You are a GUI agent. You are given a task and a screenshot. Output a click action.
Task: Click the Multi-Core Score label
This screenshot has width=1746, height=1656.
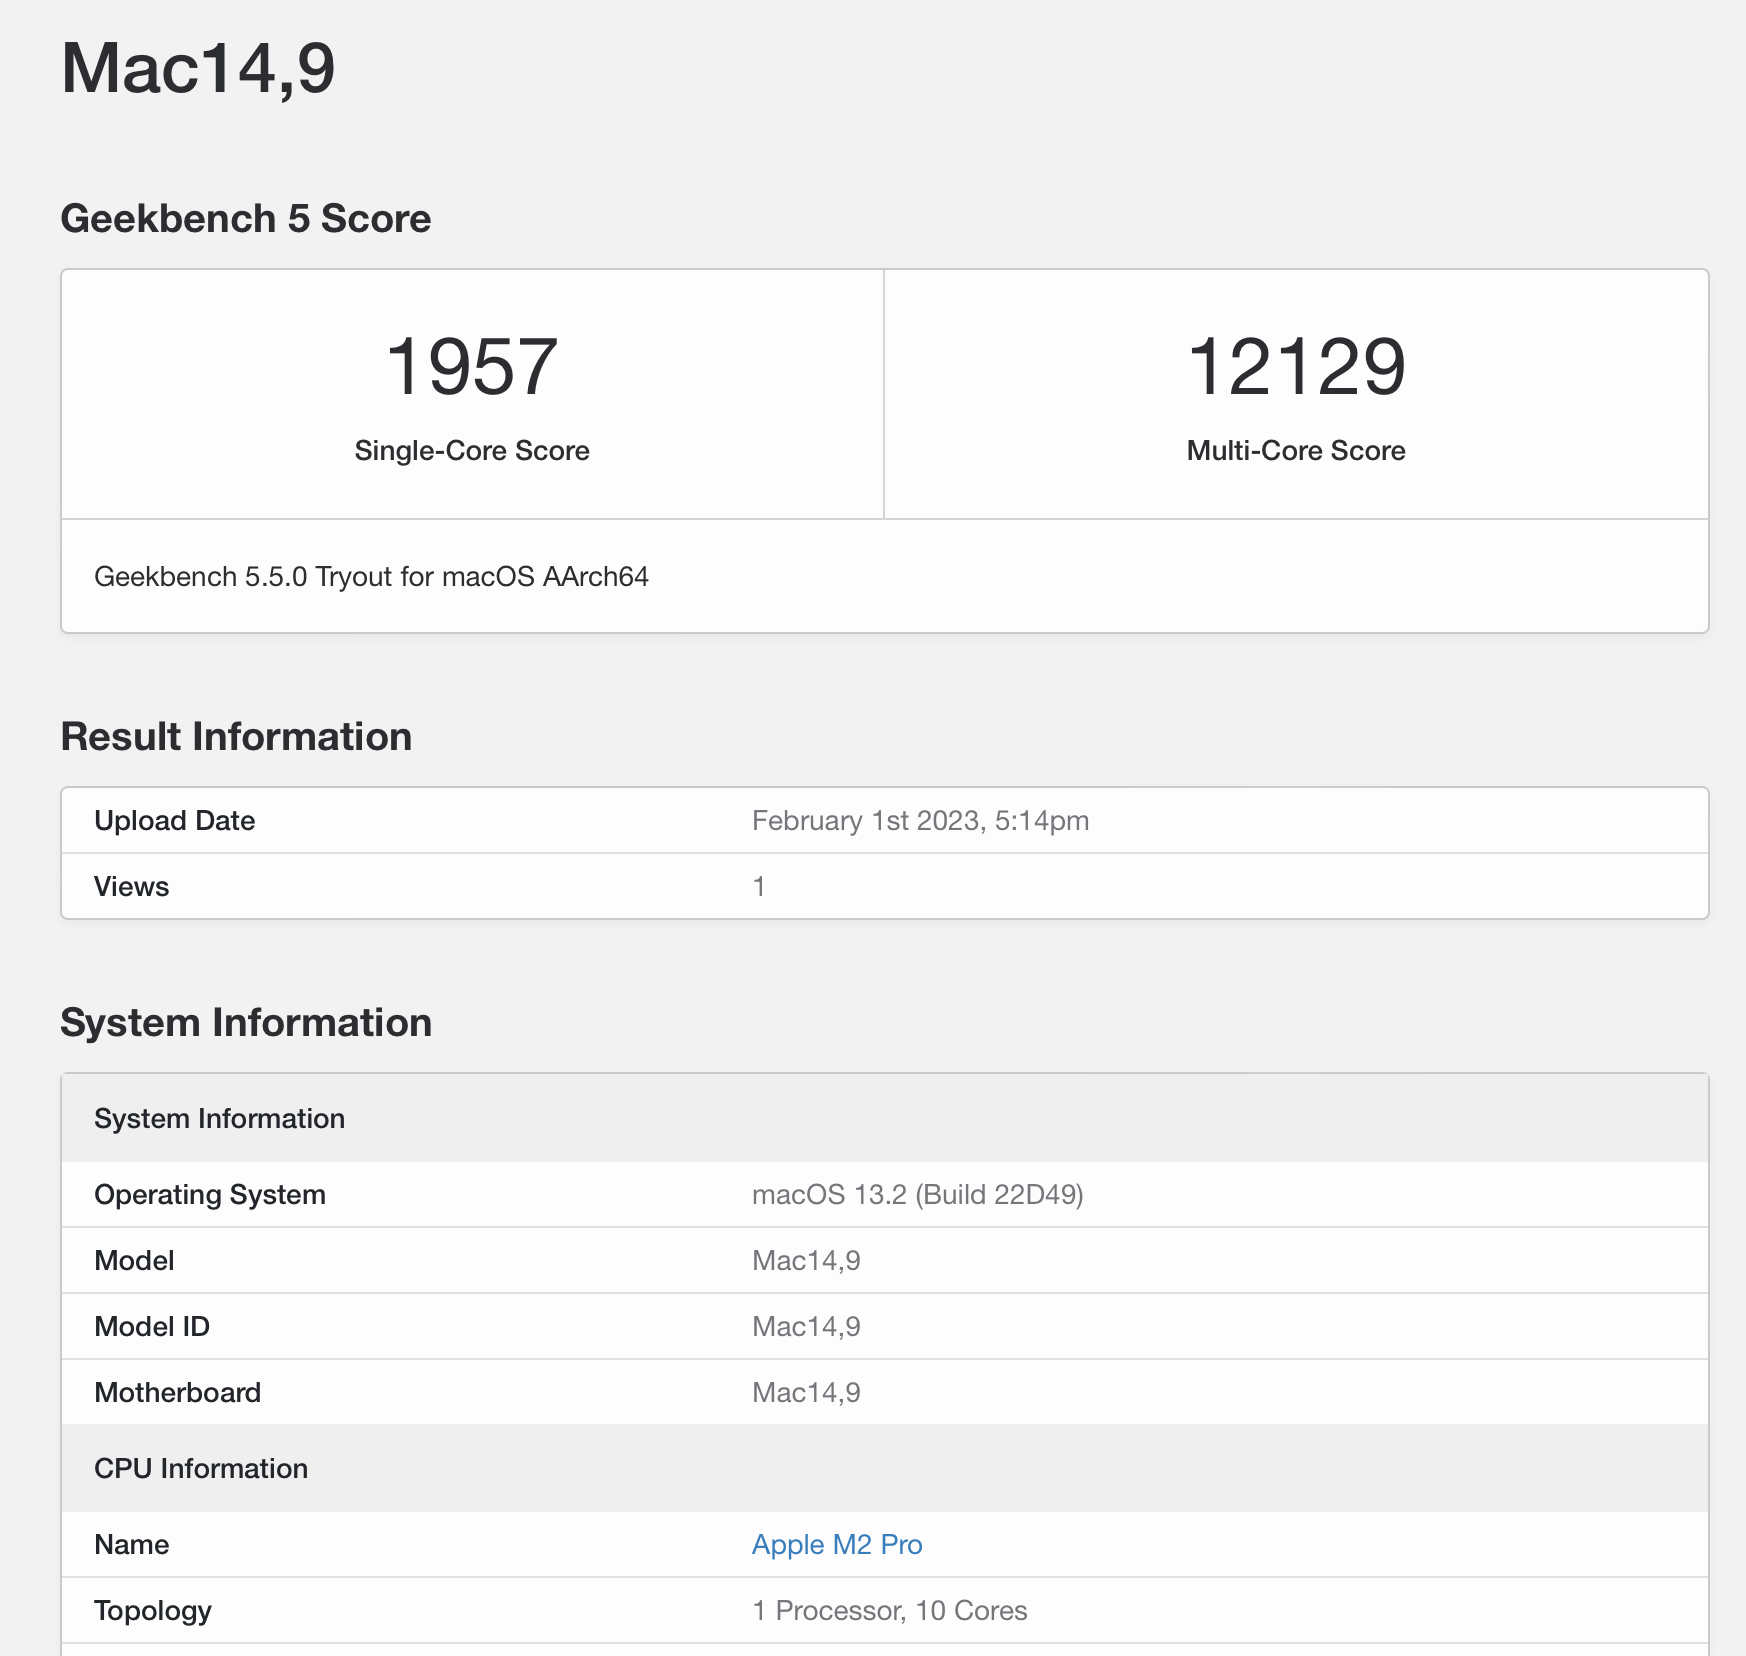1295,450
